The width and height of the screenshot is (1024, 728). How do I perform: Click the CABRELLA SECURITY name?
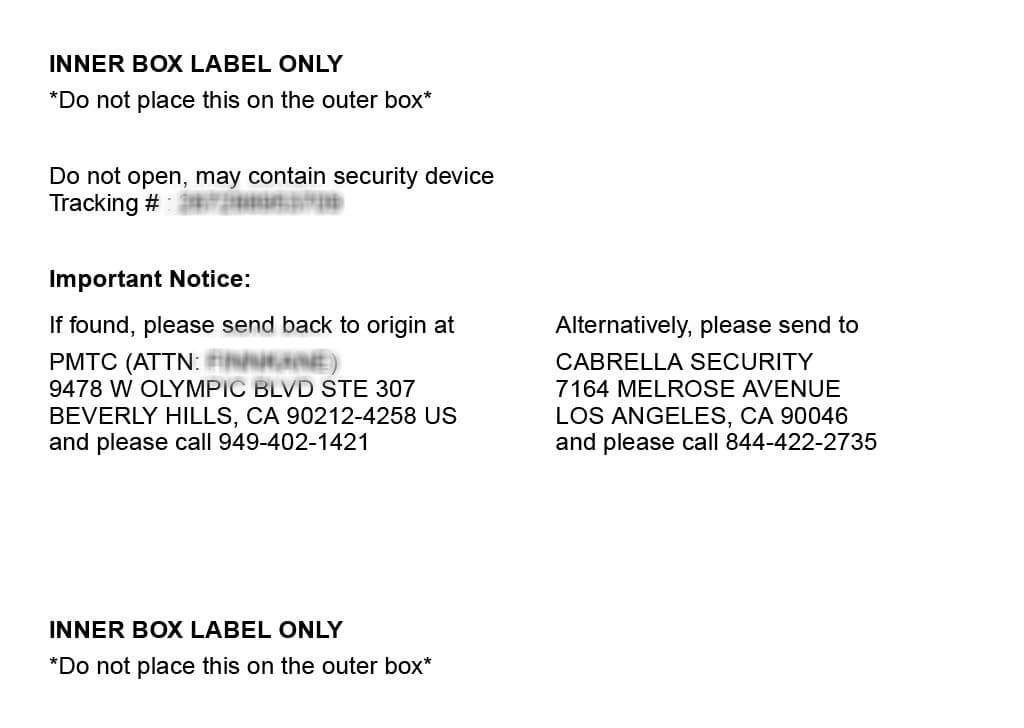tap(684, 361)
